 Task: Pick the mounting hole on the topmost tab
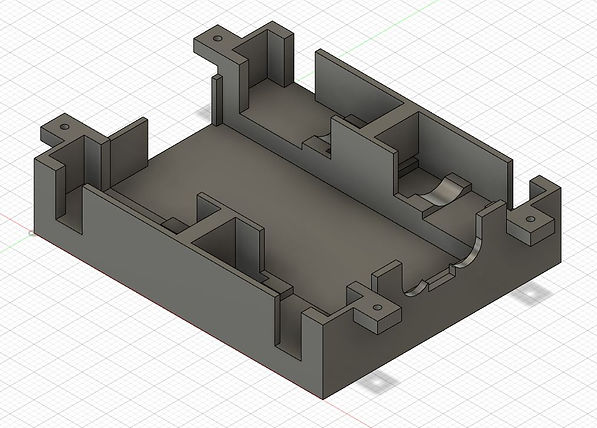(217, 38)
